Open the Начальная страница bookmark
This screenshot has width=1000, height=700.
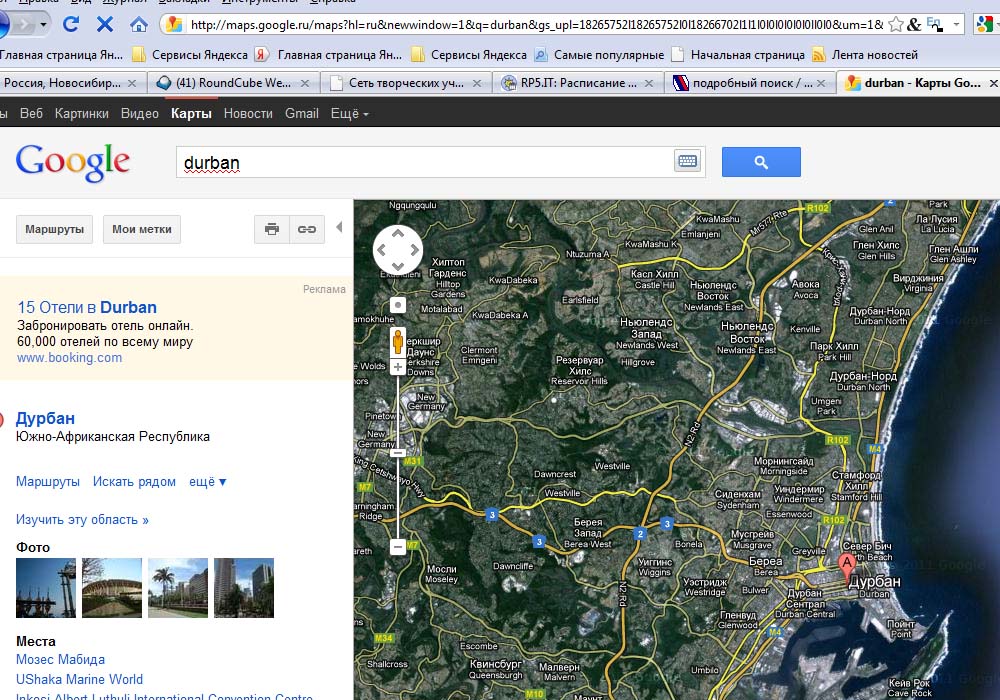point(738,55)
